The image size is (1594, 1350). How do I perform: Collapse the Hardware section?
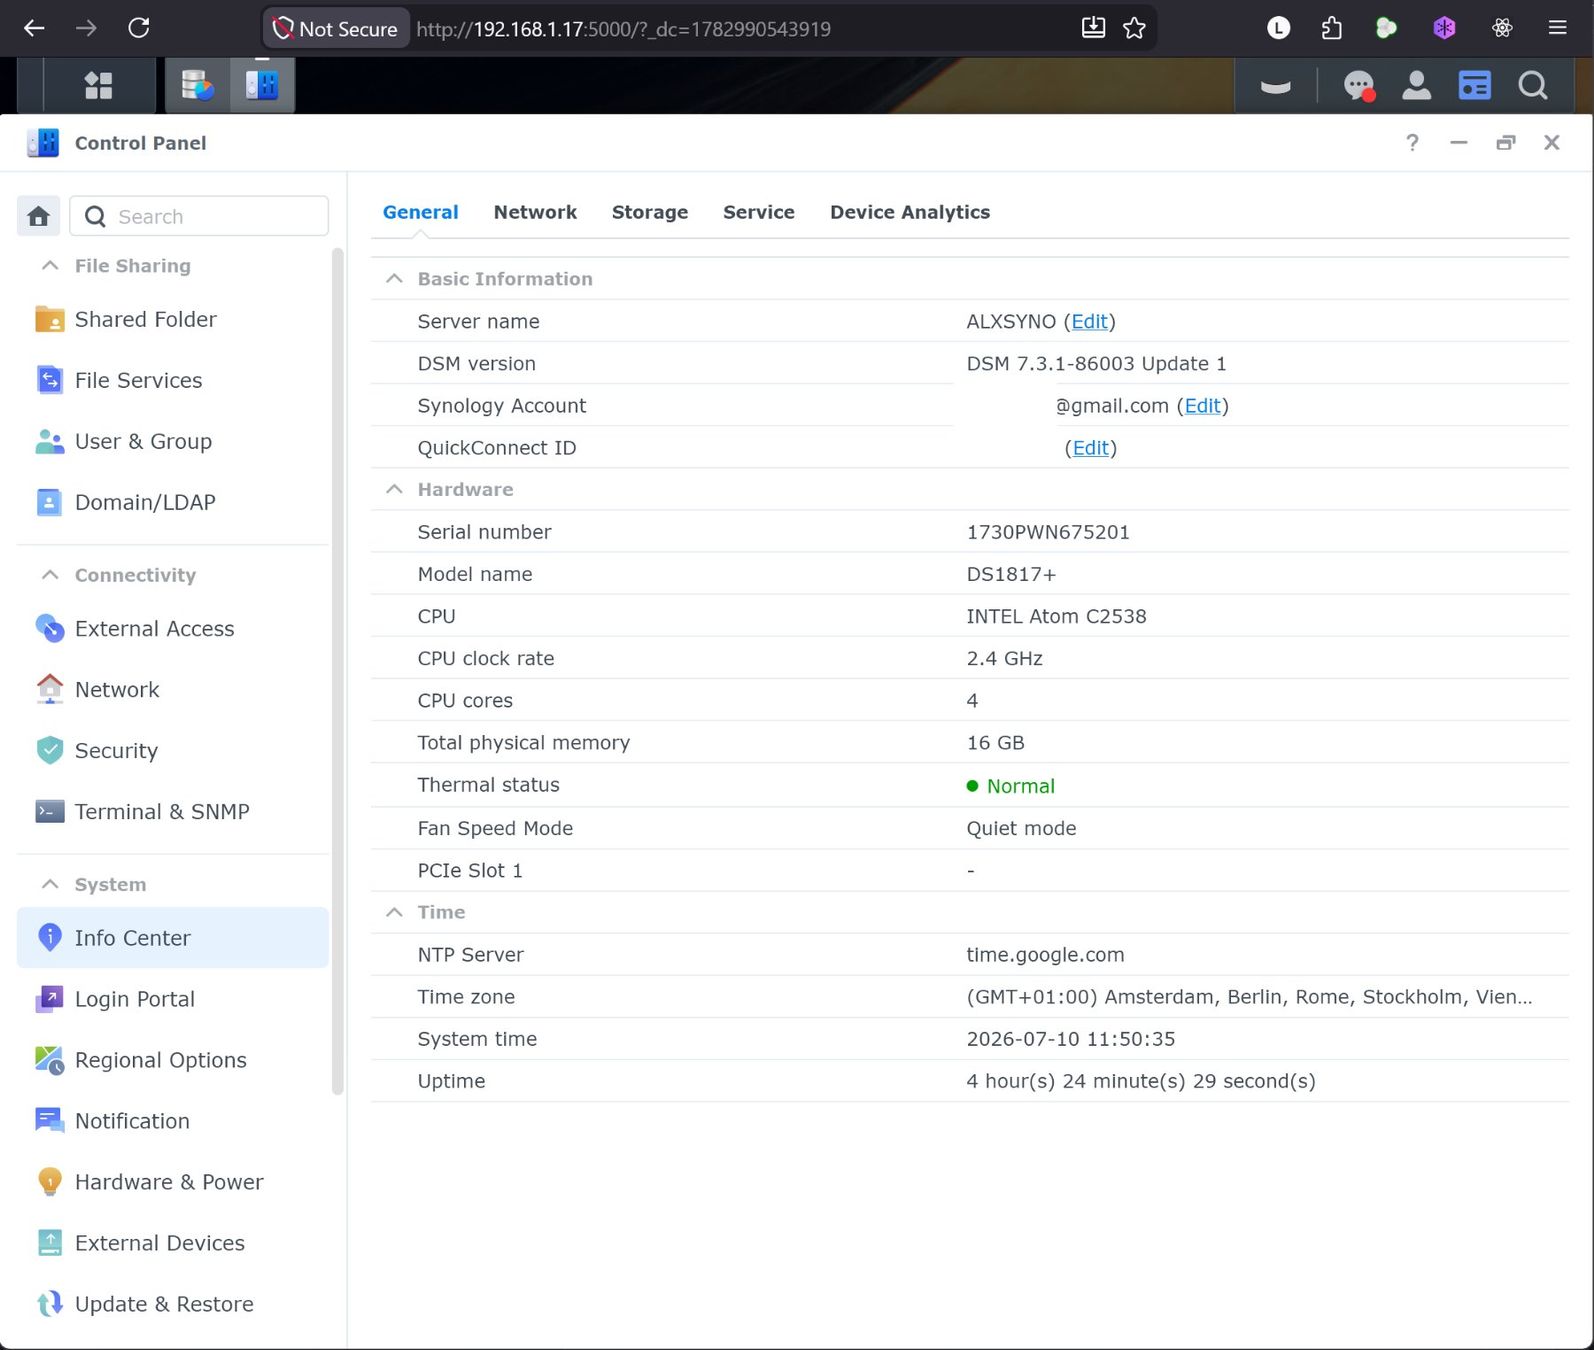point(394,489)
